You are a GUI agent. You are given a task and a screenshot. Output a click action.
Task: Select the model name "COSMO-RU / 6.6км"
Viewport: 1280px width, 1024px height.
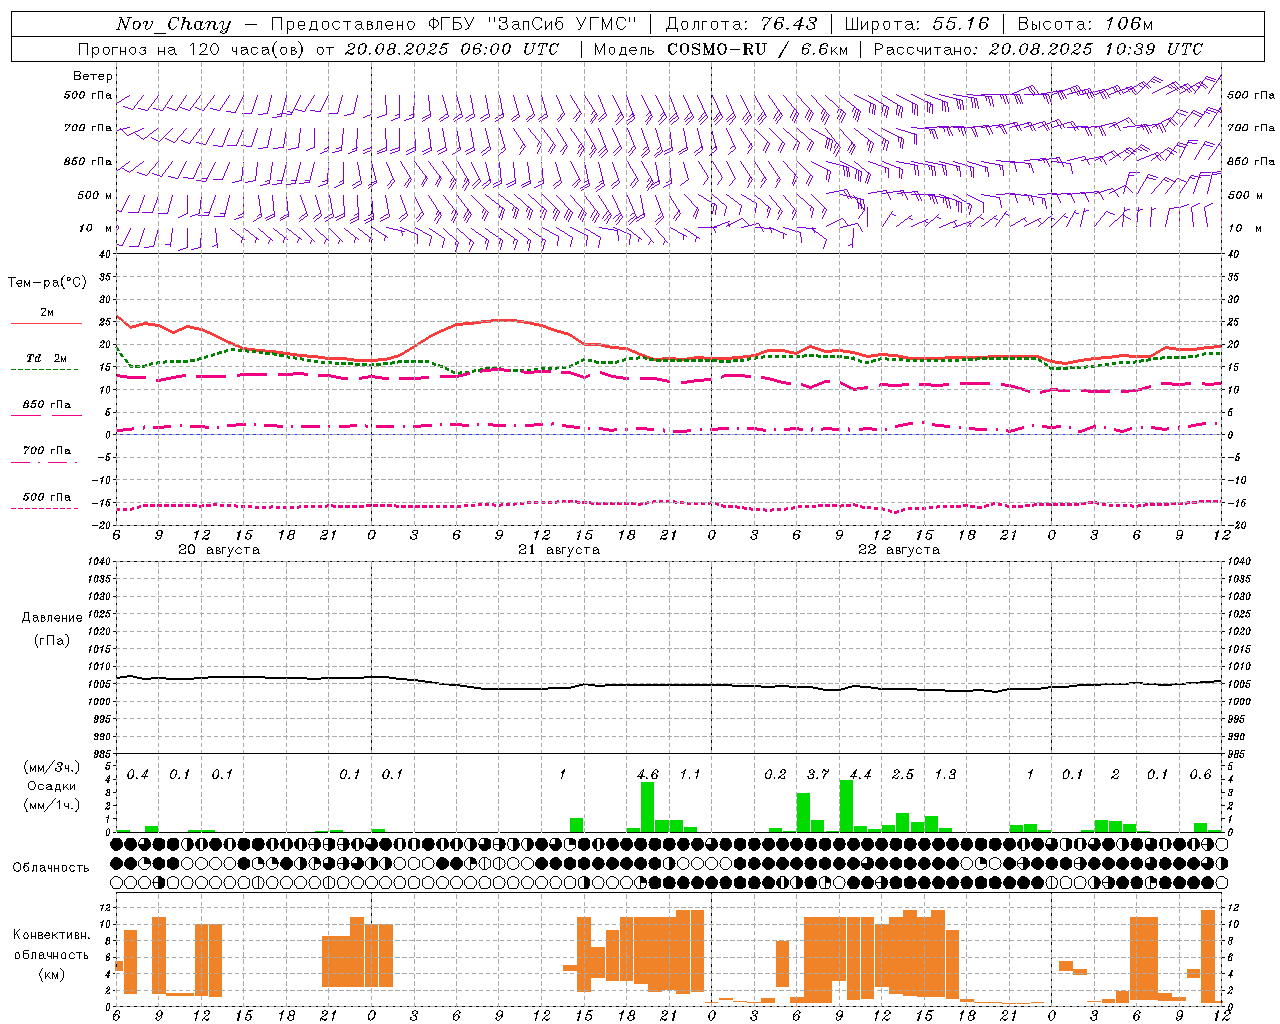758,49
